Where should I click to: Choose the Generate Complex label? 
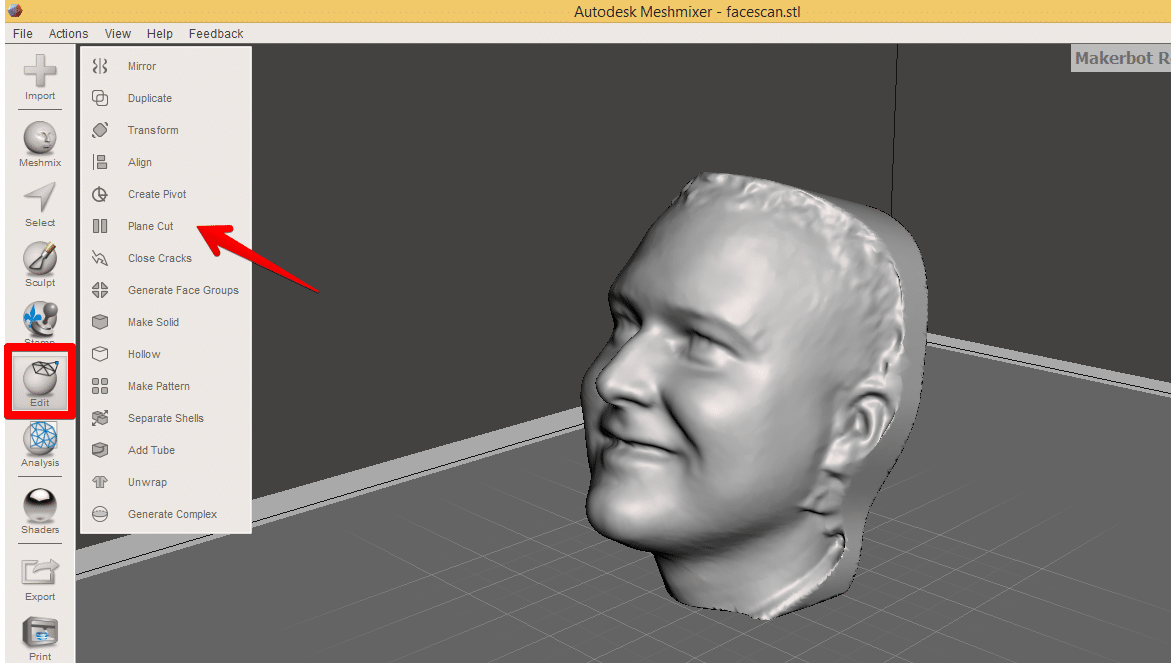pos(173,514)
